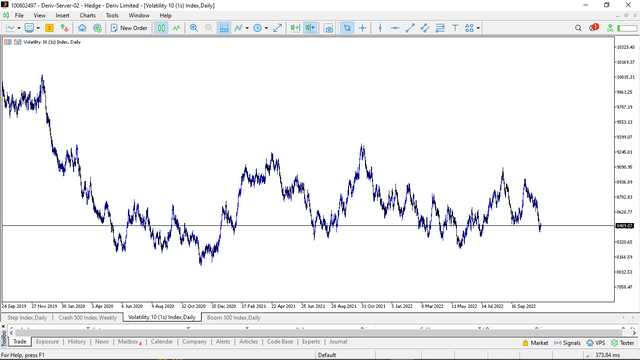Screen dimensions: 640x360
Task: Expand the chart templates dropdown arrow
Action: click(38, 28)
